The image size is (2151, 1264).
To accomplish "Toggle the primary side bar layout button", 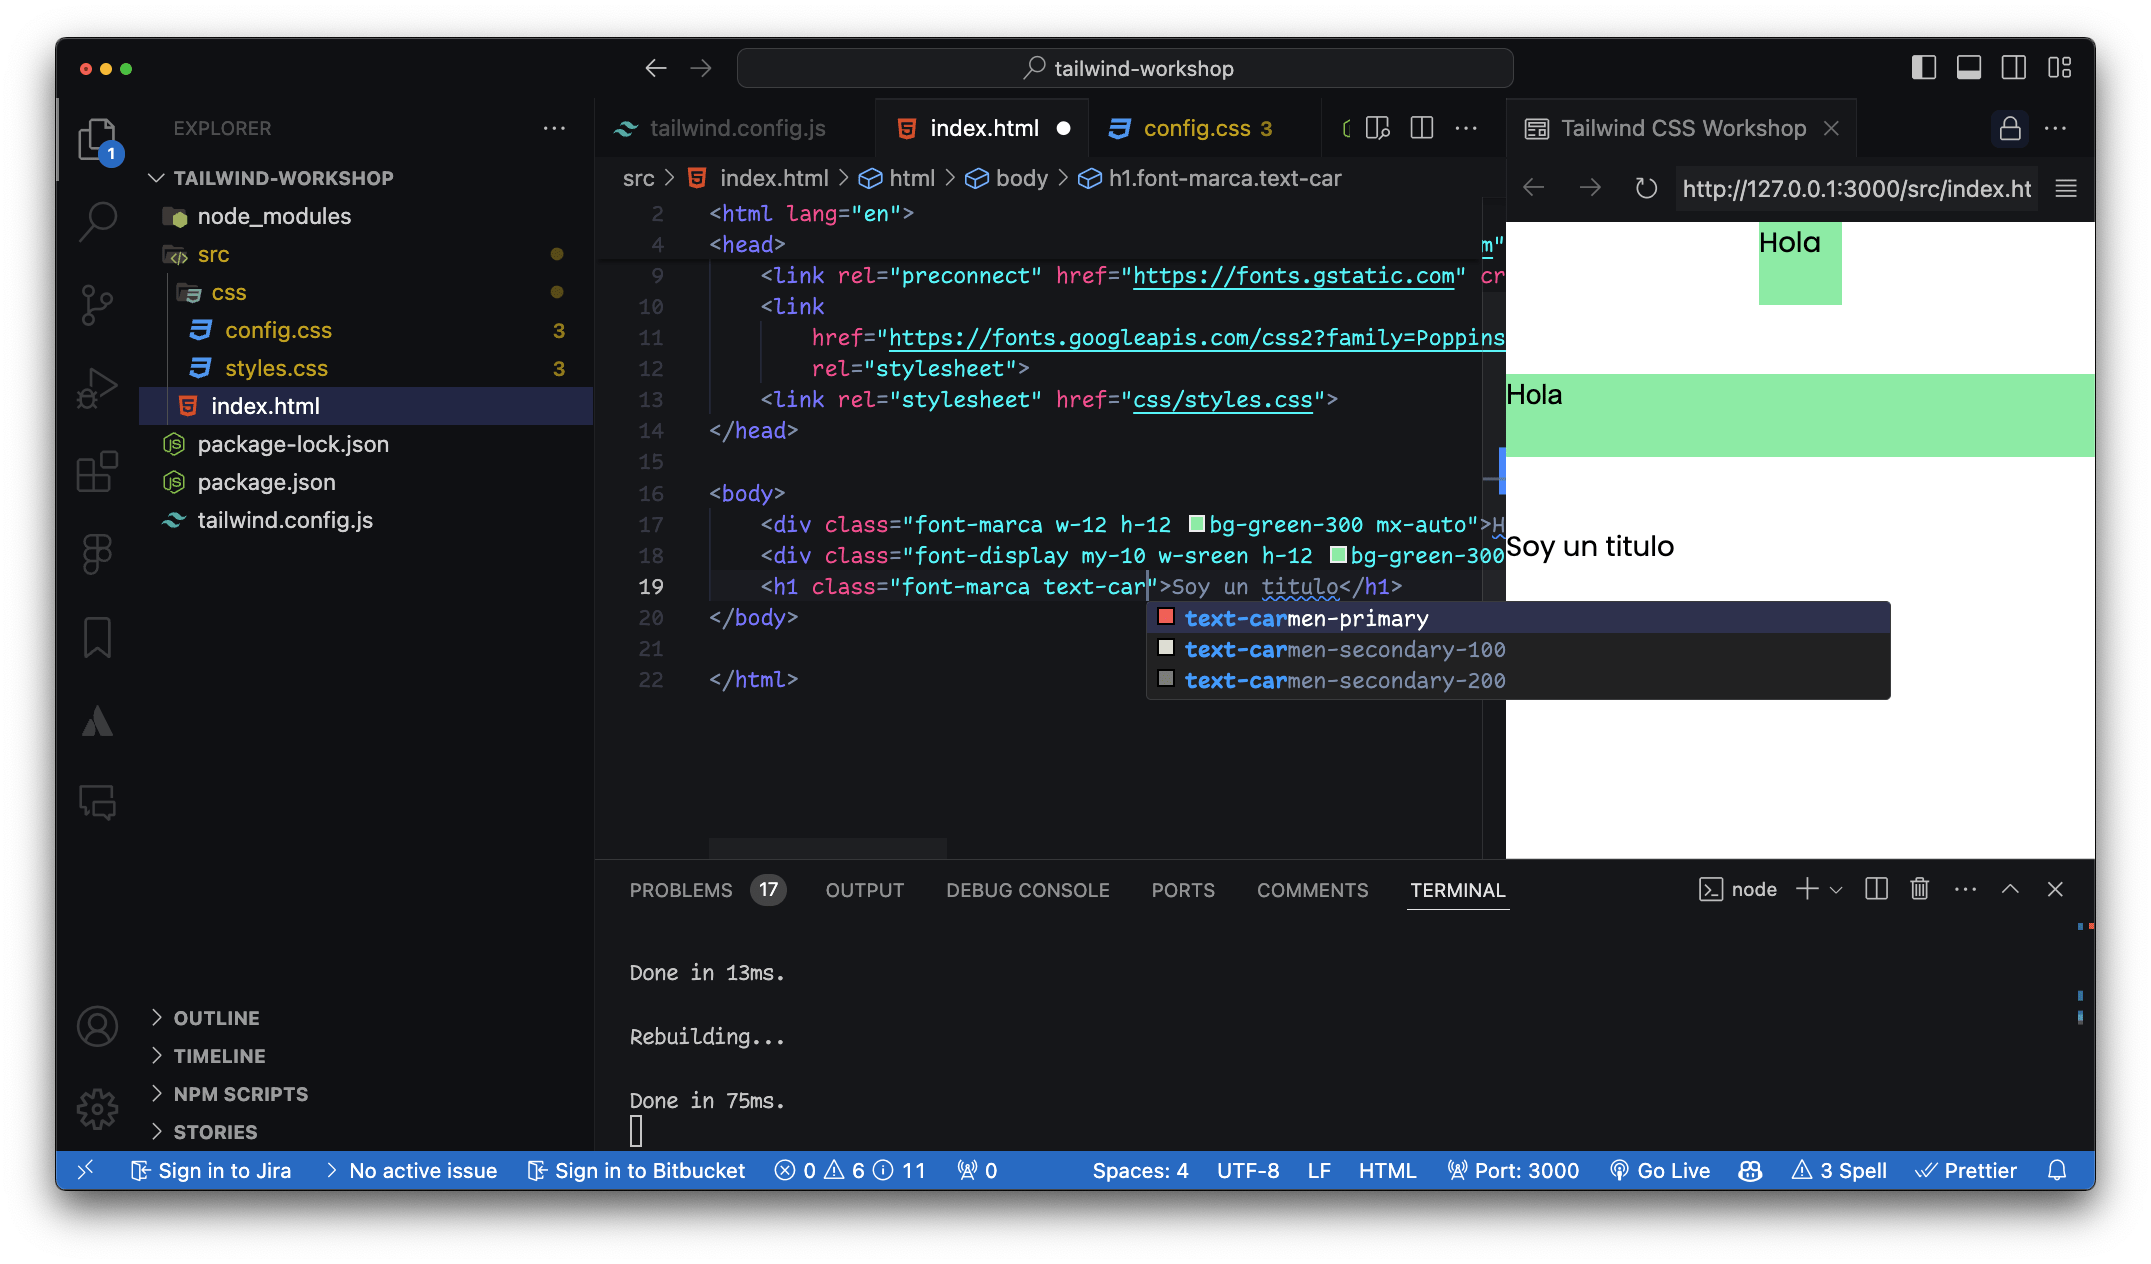I will [x=1923, y=68].
